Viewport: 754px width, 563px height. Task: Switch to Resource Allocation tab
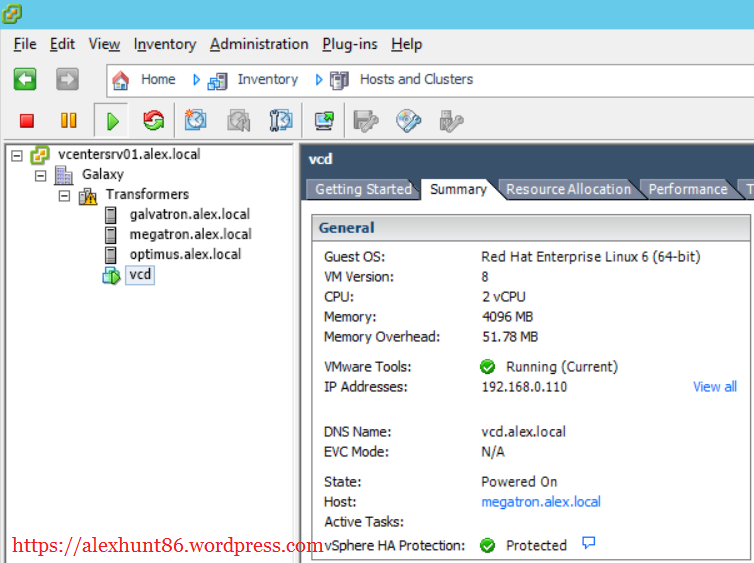[568, 189]
